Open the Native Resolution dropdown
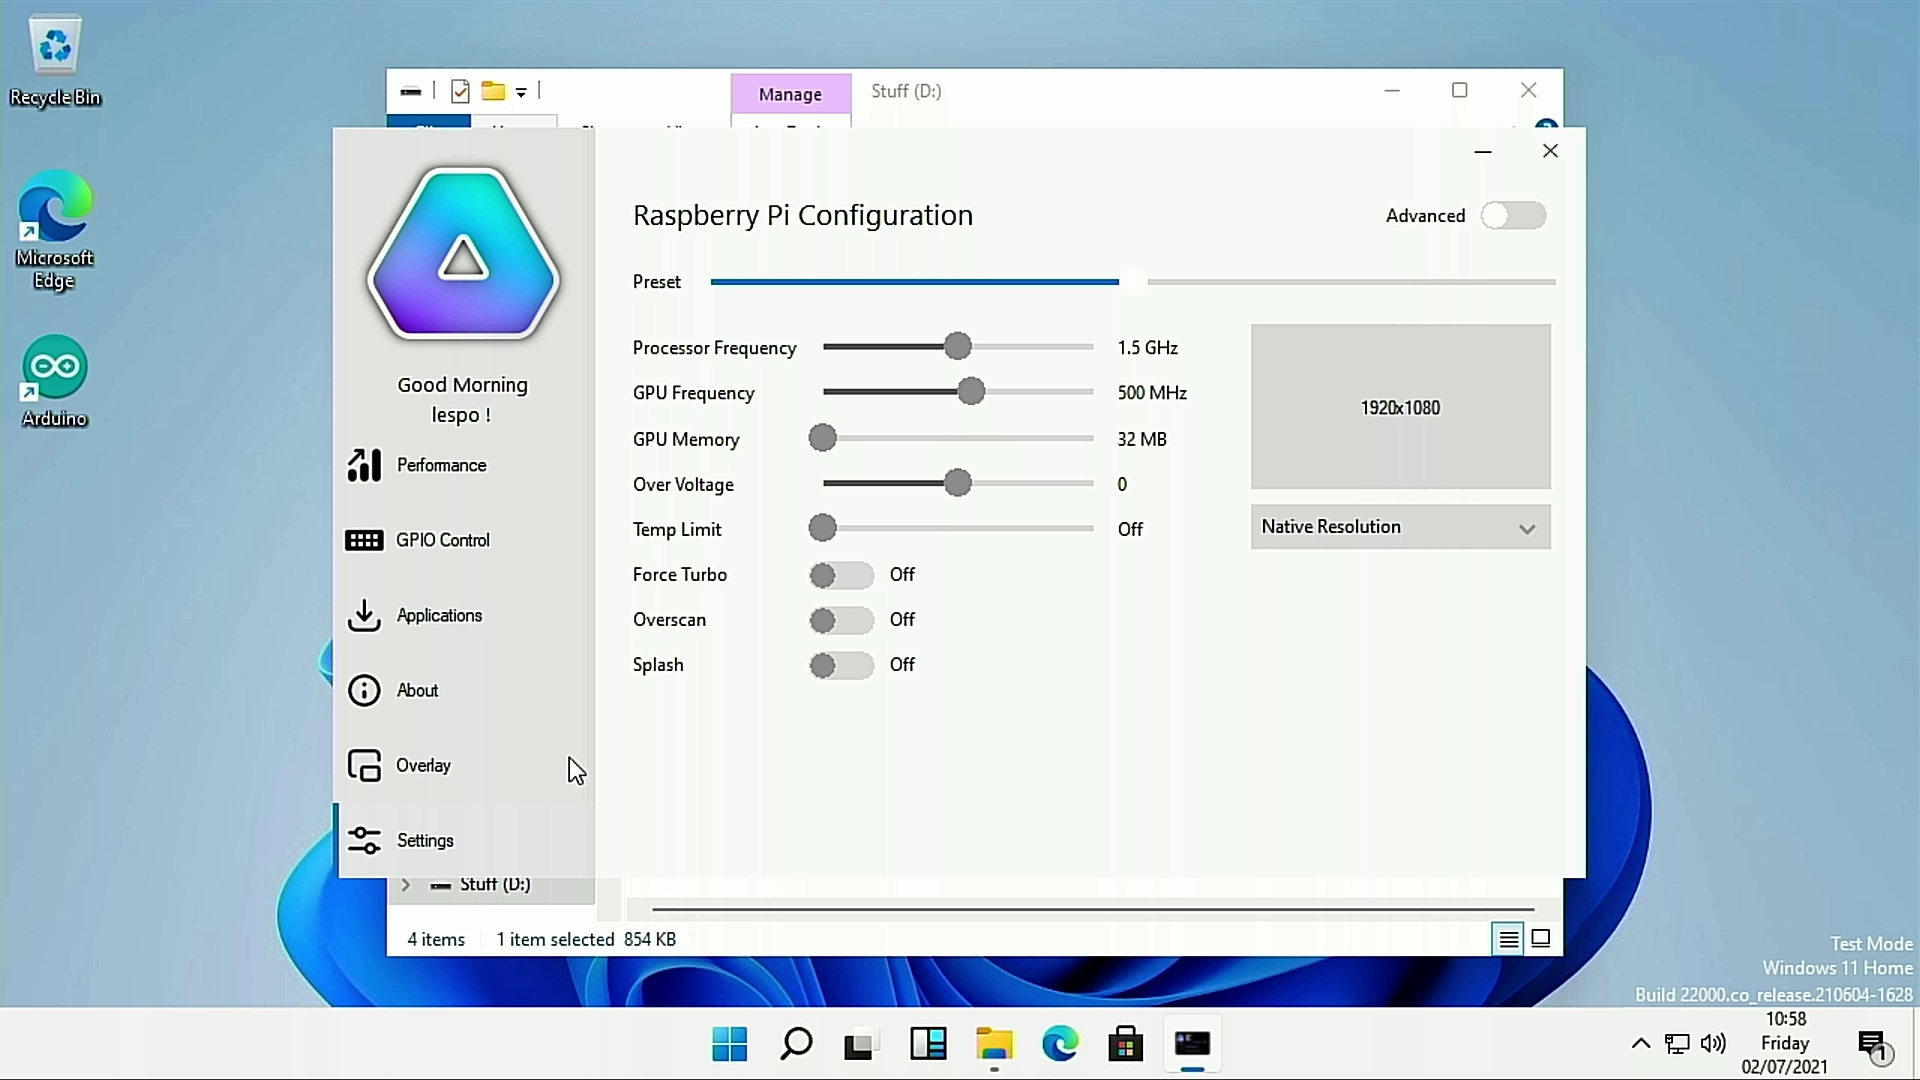The image size is (1920, 1080). pos(1400,527)
